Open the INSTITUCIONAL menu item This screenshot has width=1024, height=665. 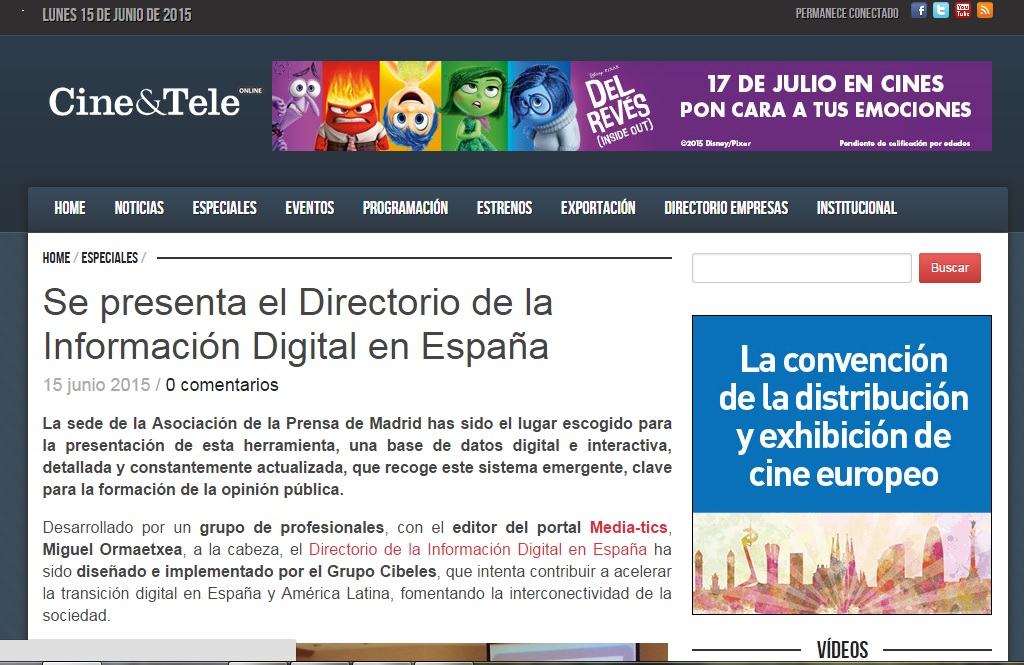coord(857,208)
